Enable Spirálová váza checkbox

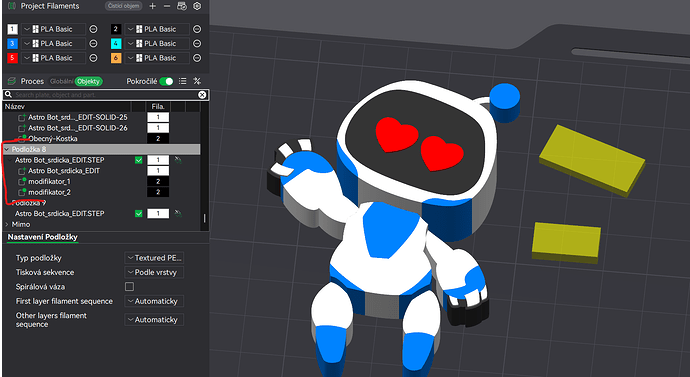tap(129, 286)
